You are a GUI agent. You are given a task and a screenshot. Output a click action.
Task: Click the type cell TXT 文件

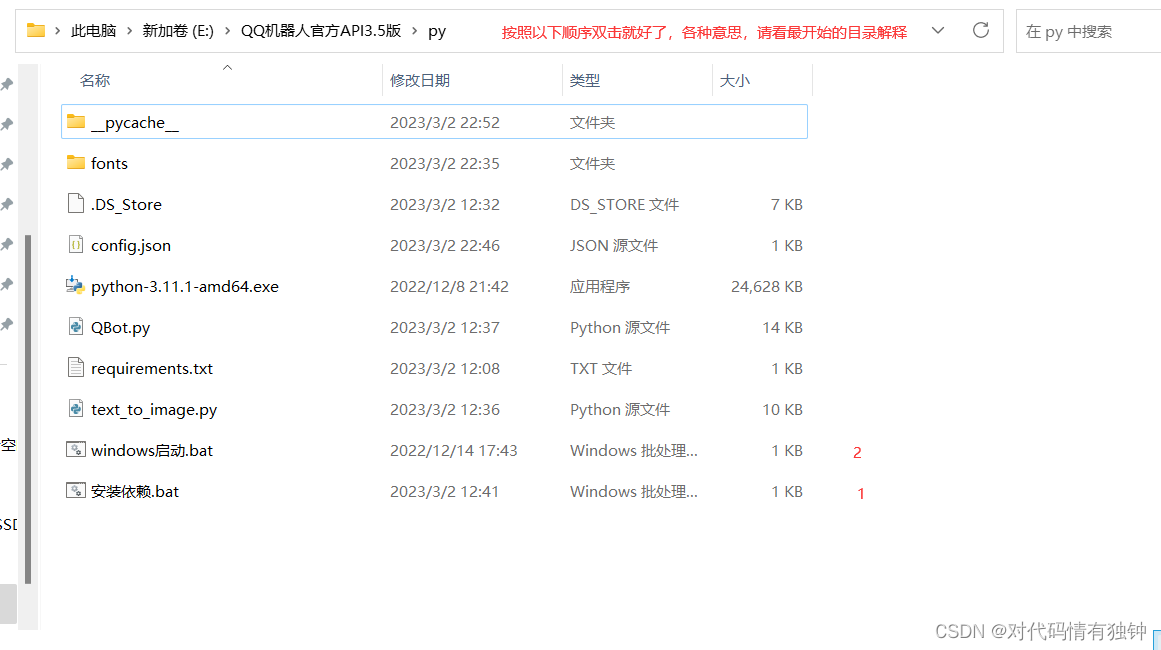[600, 369]
